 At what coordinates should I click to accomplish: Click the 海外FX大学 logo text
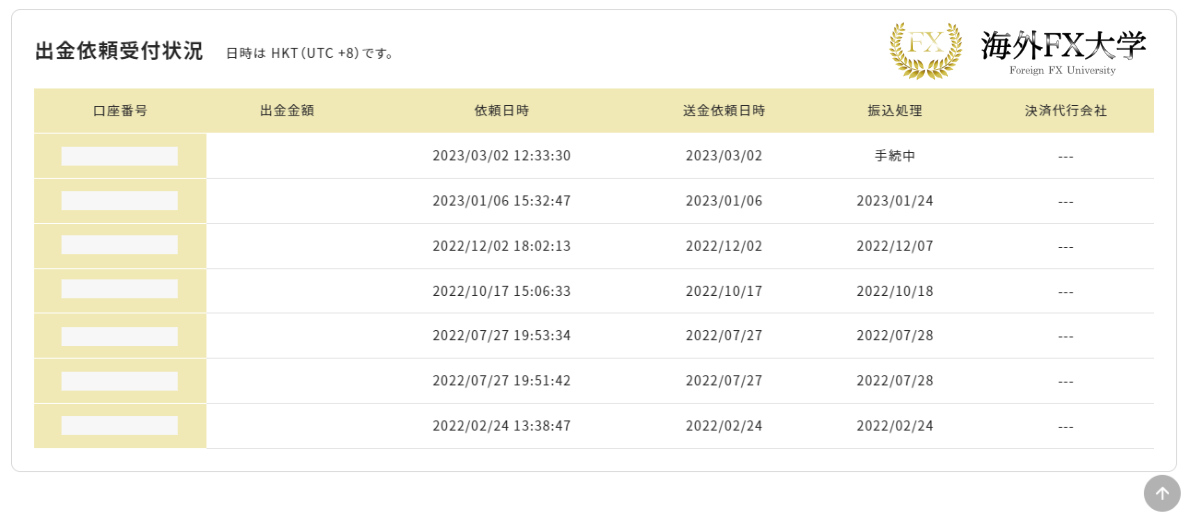click(1063, 50)
